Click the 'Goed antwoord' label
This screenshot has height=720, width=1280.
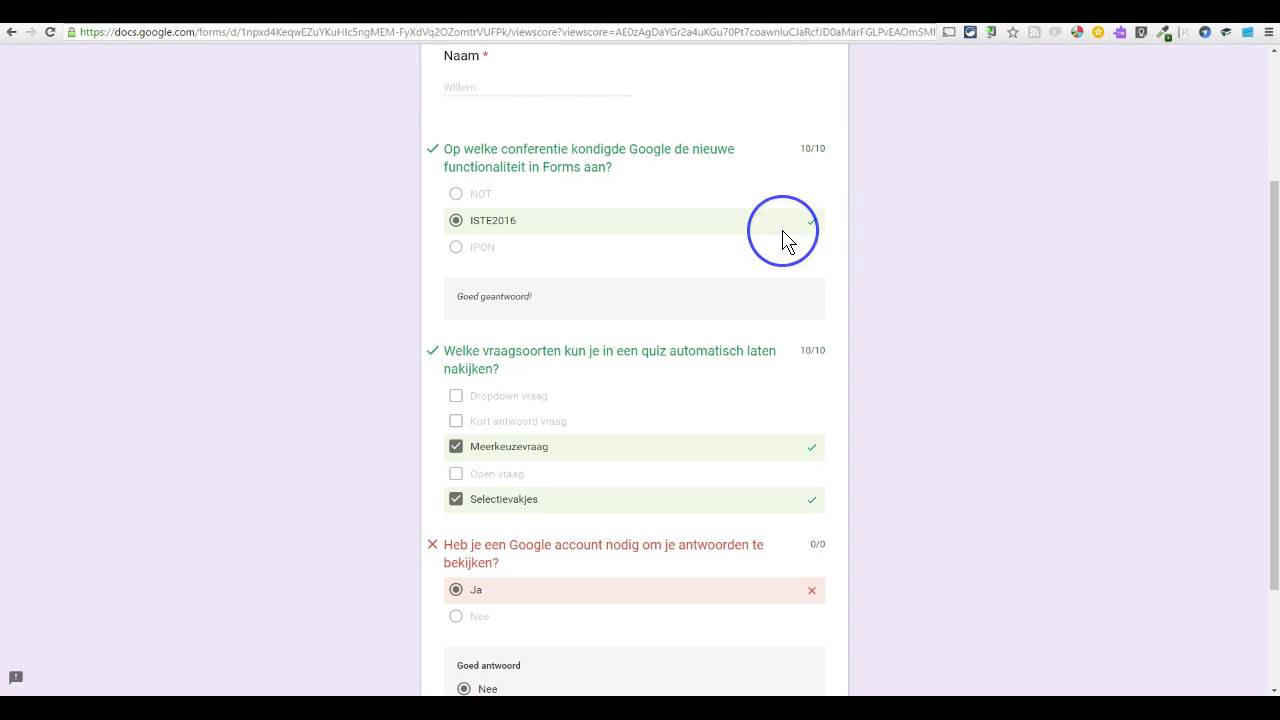click(489, 666)
